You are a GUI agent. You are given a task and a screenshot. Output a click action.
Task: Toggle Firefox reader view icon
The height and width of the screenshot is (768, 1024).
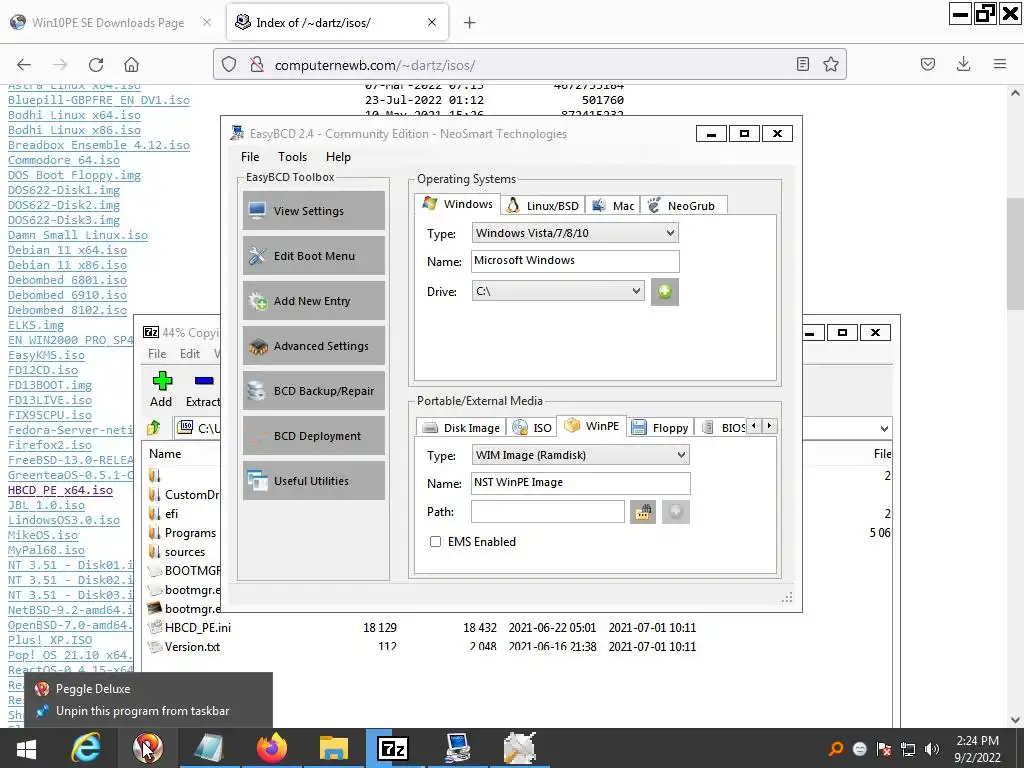(x=803, y=64)
